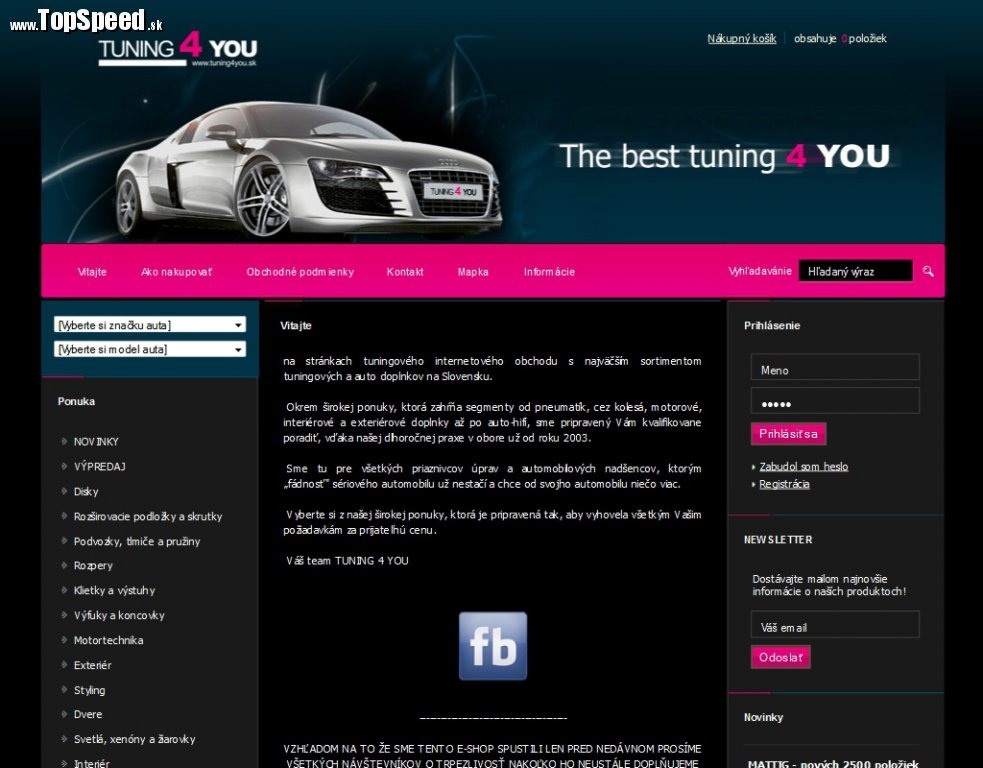Select Styling category

[x=90, y=690]
